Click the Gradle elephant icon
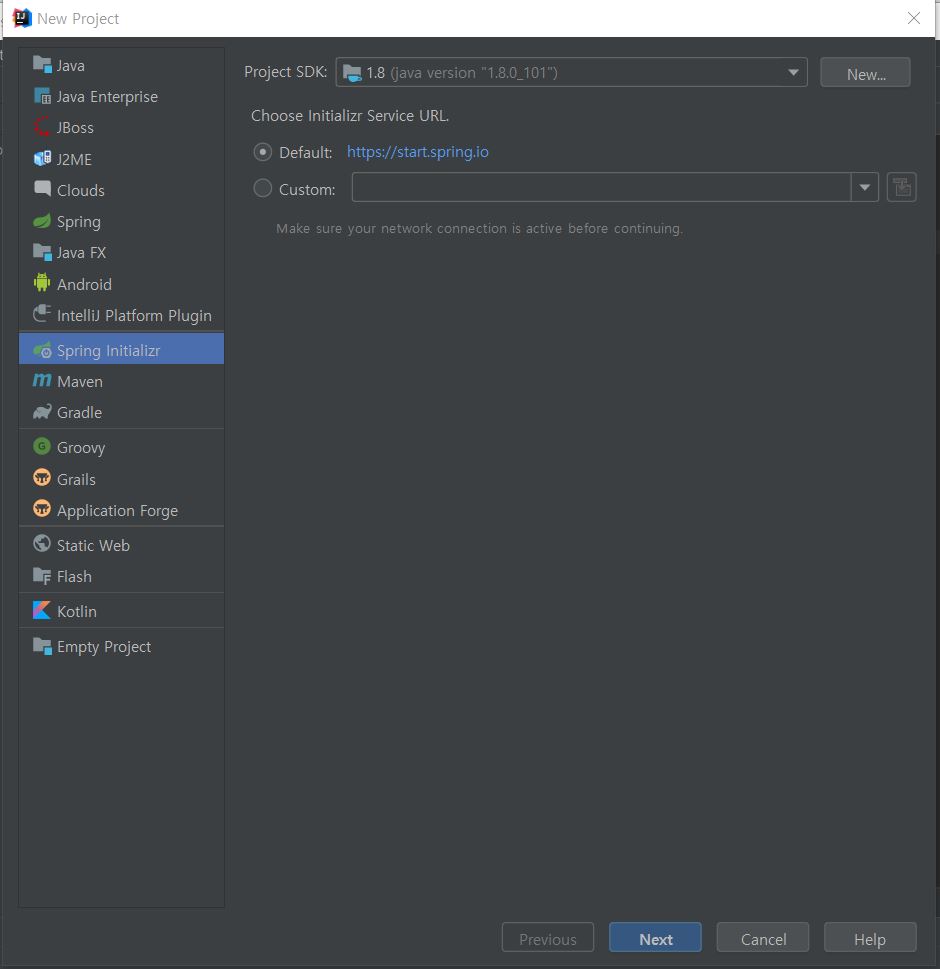Screen dimensions: 940x969 click(x=42, y=412)
